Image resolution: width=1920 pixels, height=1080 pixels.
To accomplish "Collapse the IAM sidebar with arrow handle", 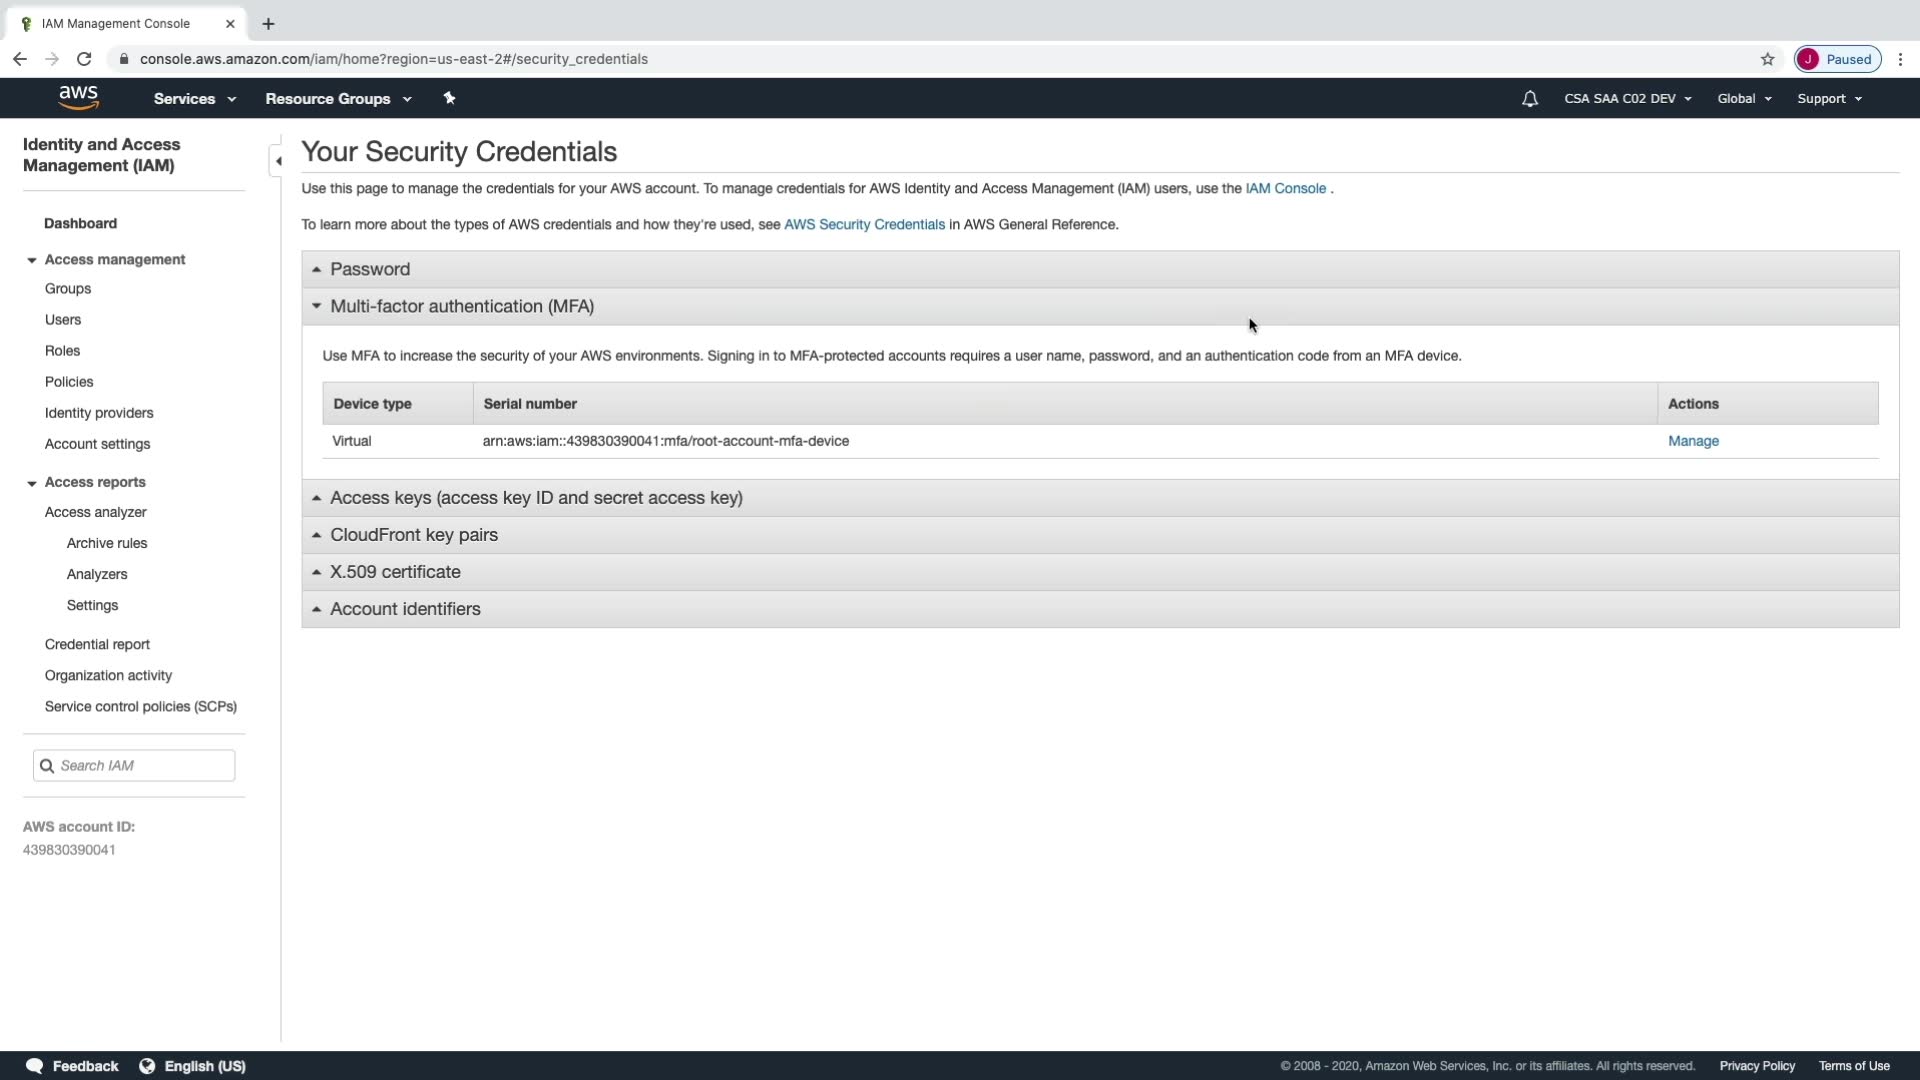I will (x=277, y=161).
